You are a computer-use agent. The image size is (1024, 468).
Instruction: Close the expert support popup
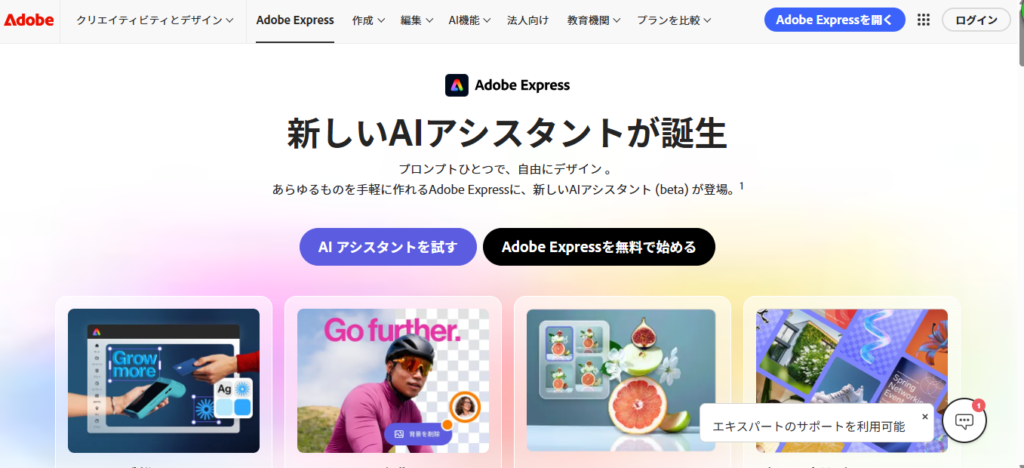925,416
